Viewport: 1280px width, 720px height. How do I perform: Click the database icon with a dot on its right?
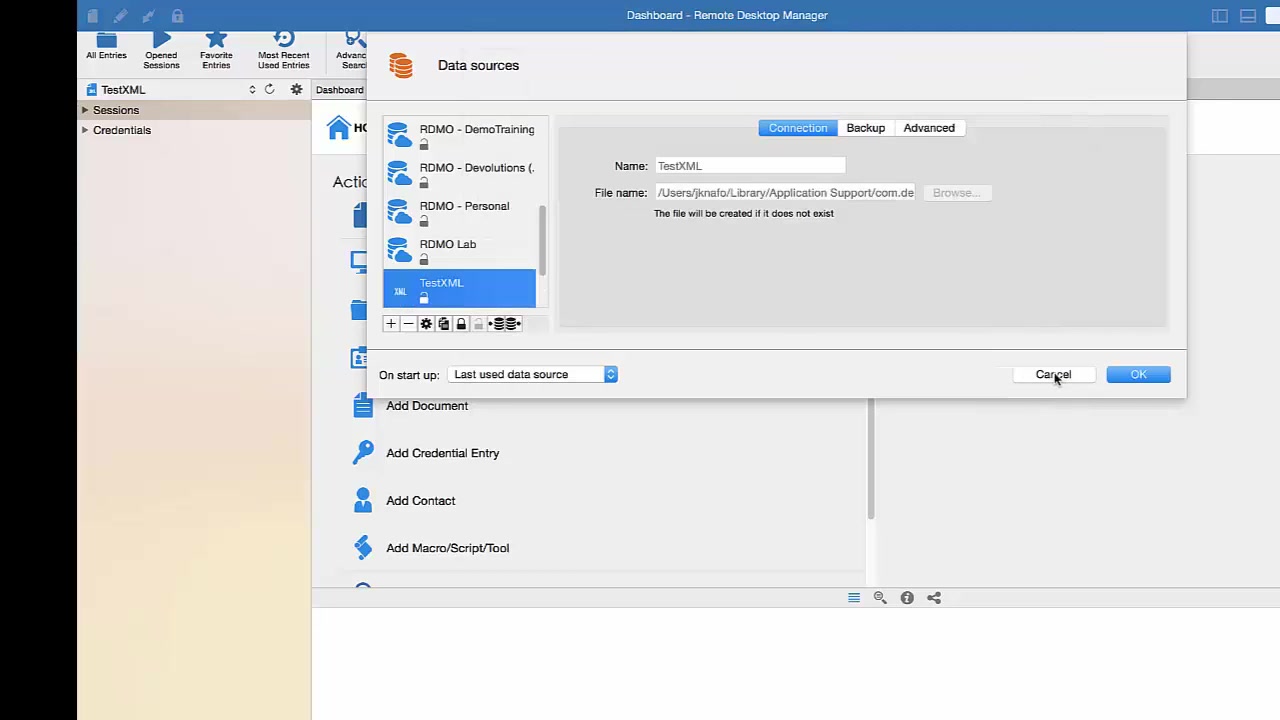(x=513, y=323)
